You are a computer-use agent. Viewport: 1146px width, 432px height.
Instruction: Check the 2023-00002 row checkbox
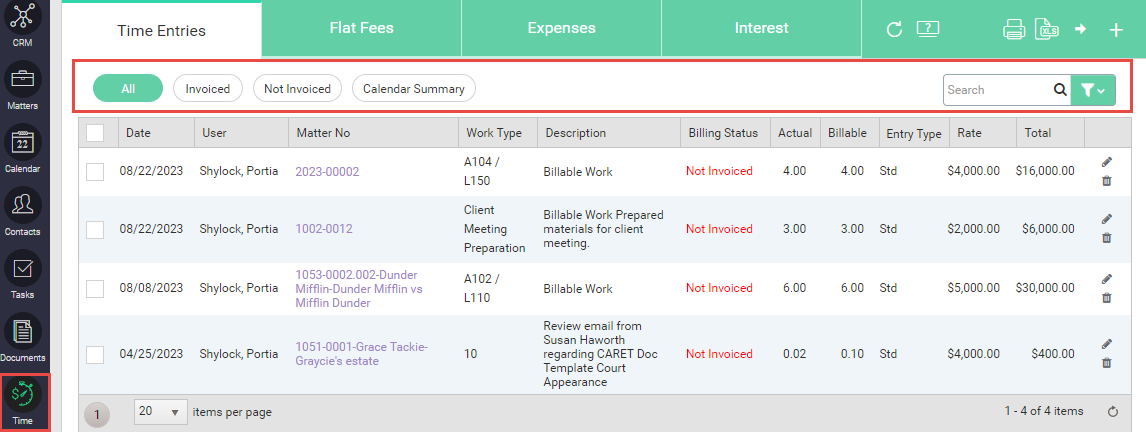(x=95, y=172)
